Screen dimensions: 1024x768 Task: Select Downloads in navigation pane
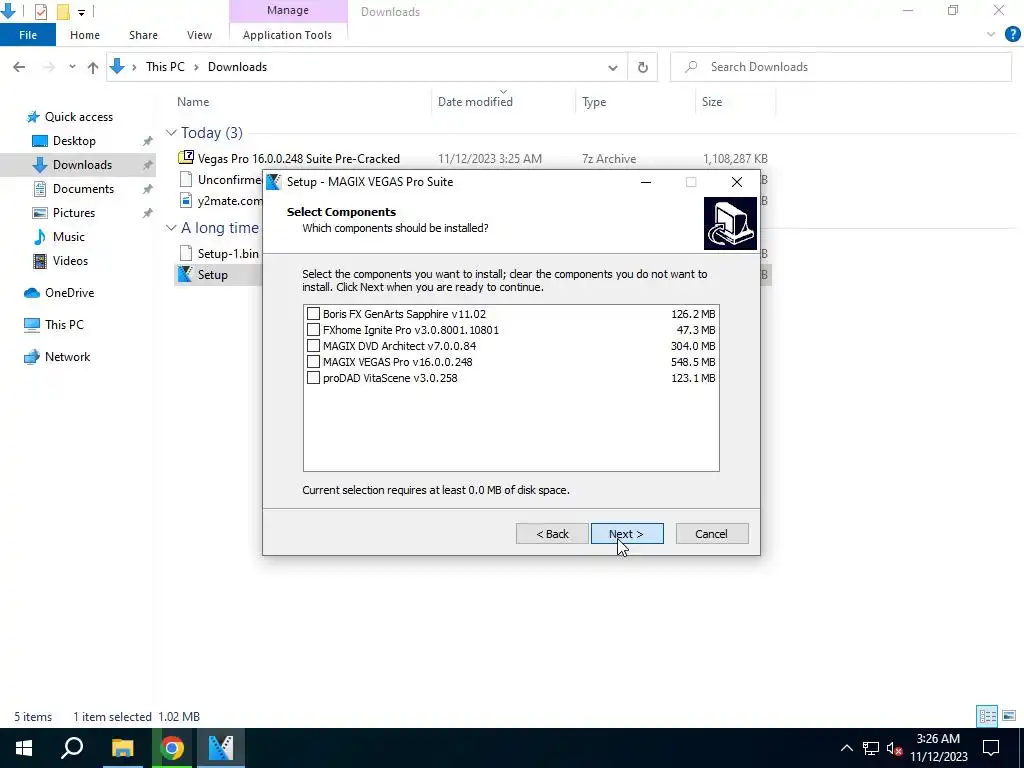point(82,165)
